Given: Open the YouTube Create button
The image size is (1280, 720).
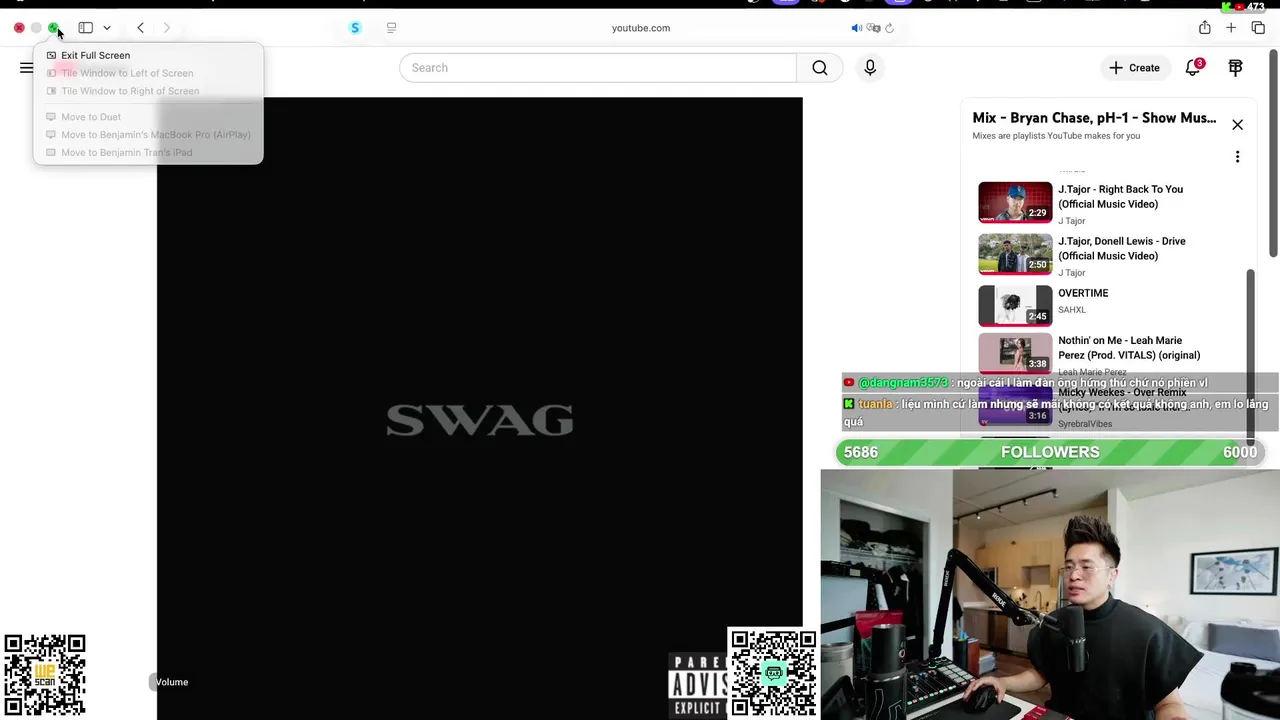Looking at the screenshot, I should (1134, 68).
